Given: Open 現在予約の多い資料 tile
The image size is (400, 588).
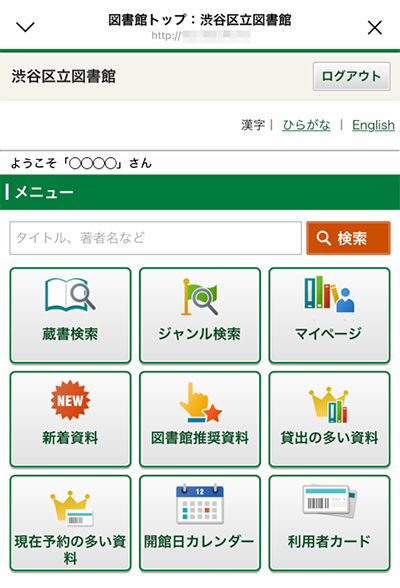Looking at the screenshot, I should 70,523.
